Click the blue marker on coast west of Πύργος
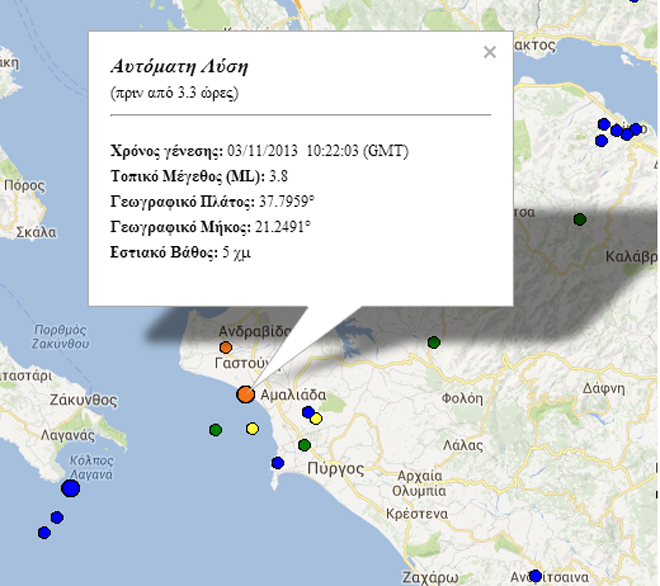The image size is (660, 586). tap(277, 462)
